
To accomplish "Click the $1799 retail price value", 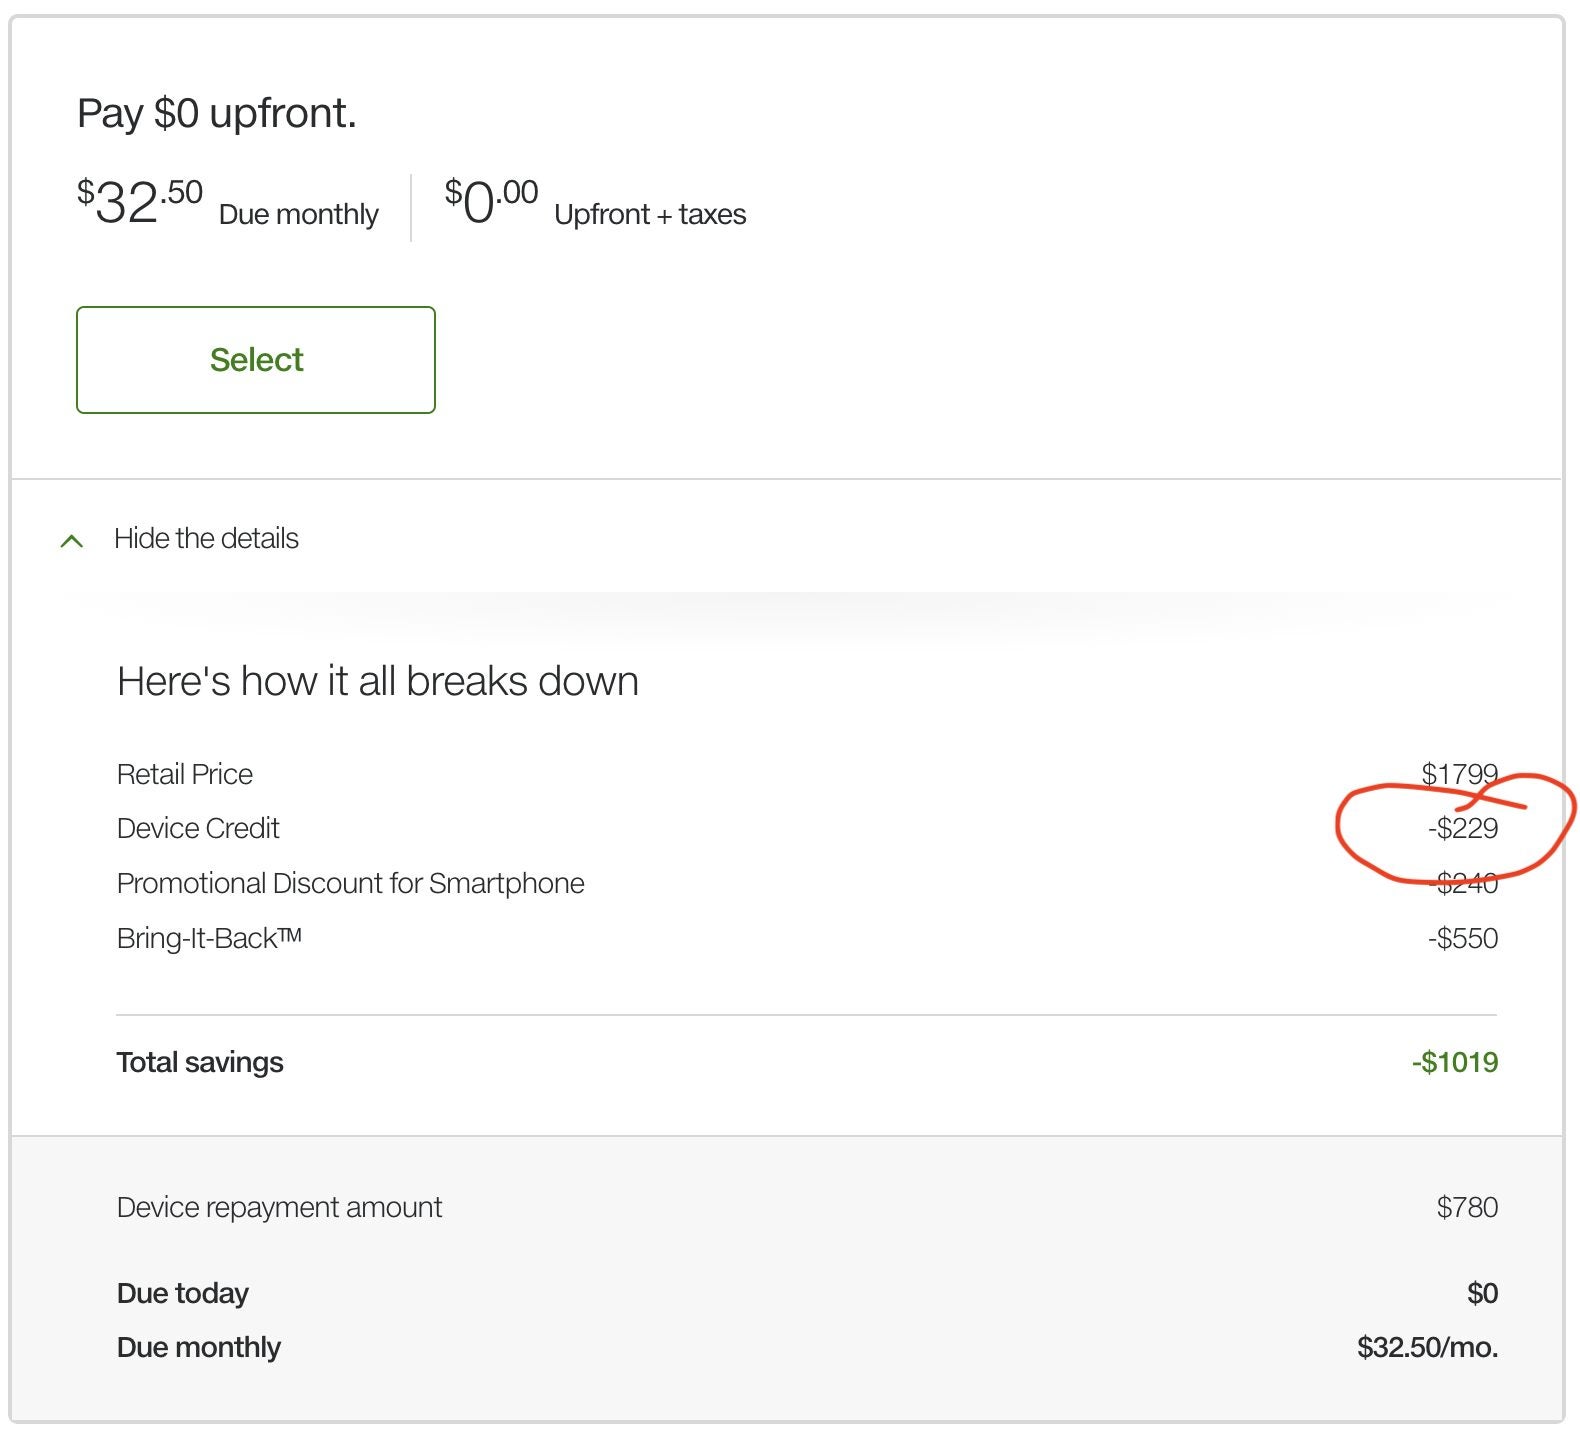I will click(1460, 774).
